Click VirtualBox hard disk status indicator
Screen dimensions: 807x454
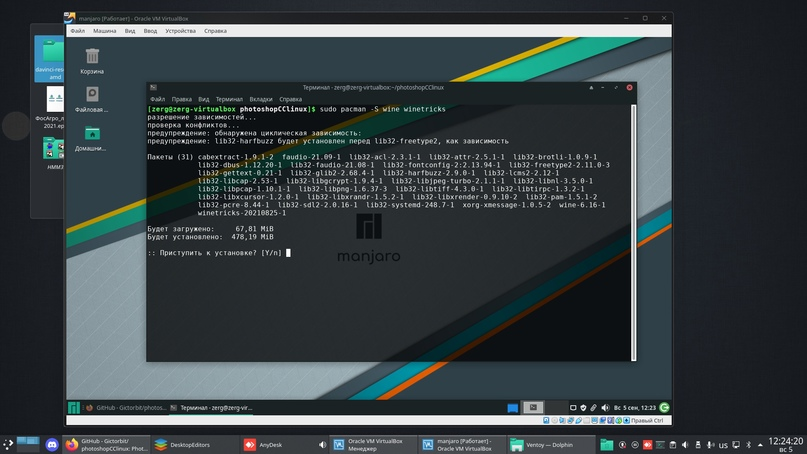tap(546, 421)
